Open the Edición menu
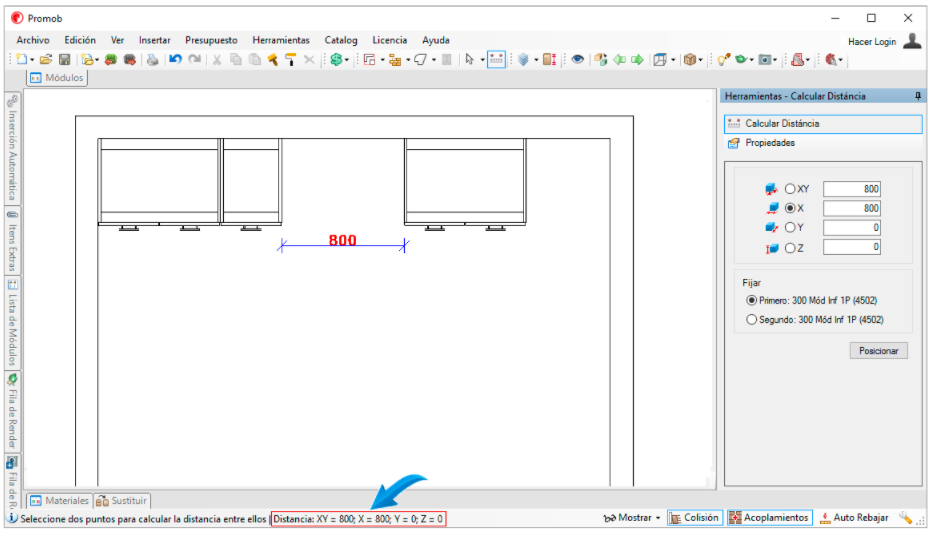The image size is (933, 536). [80, 40]
